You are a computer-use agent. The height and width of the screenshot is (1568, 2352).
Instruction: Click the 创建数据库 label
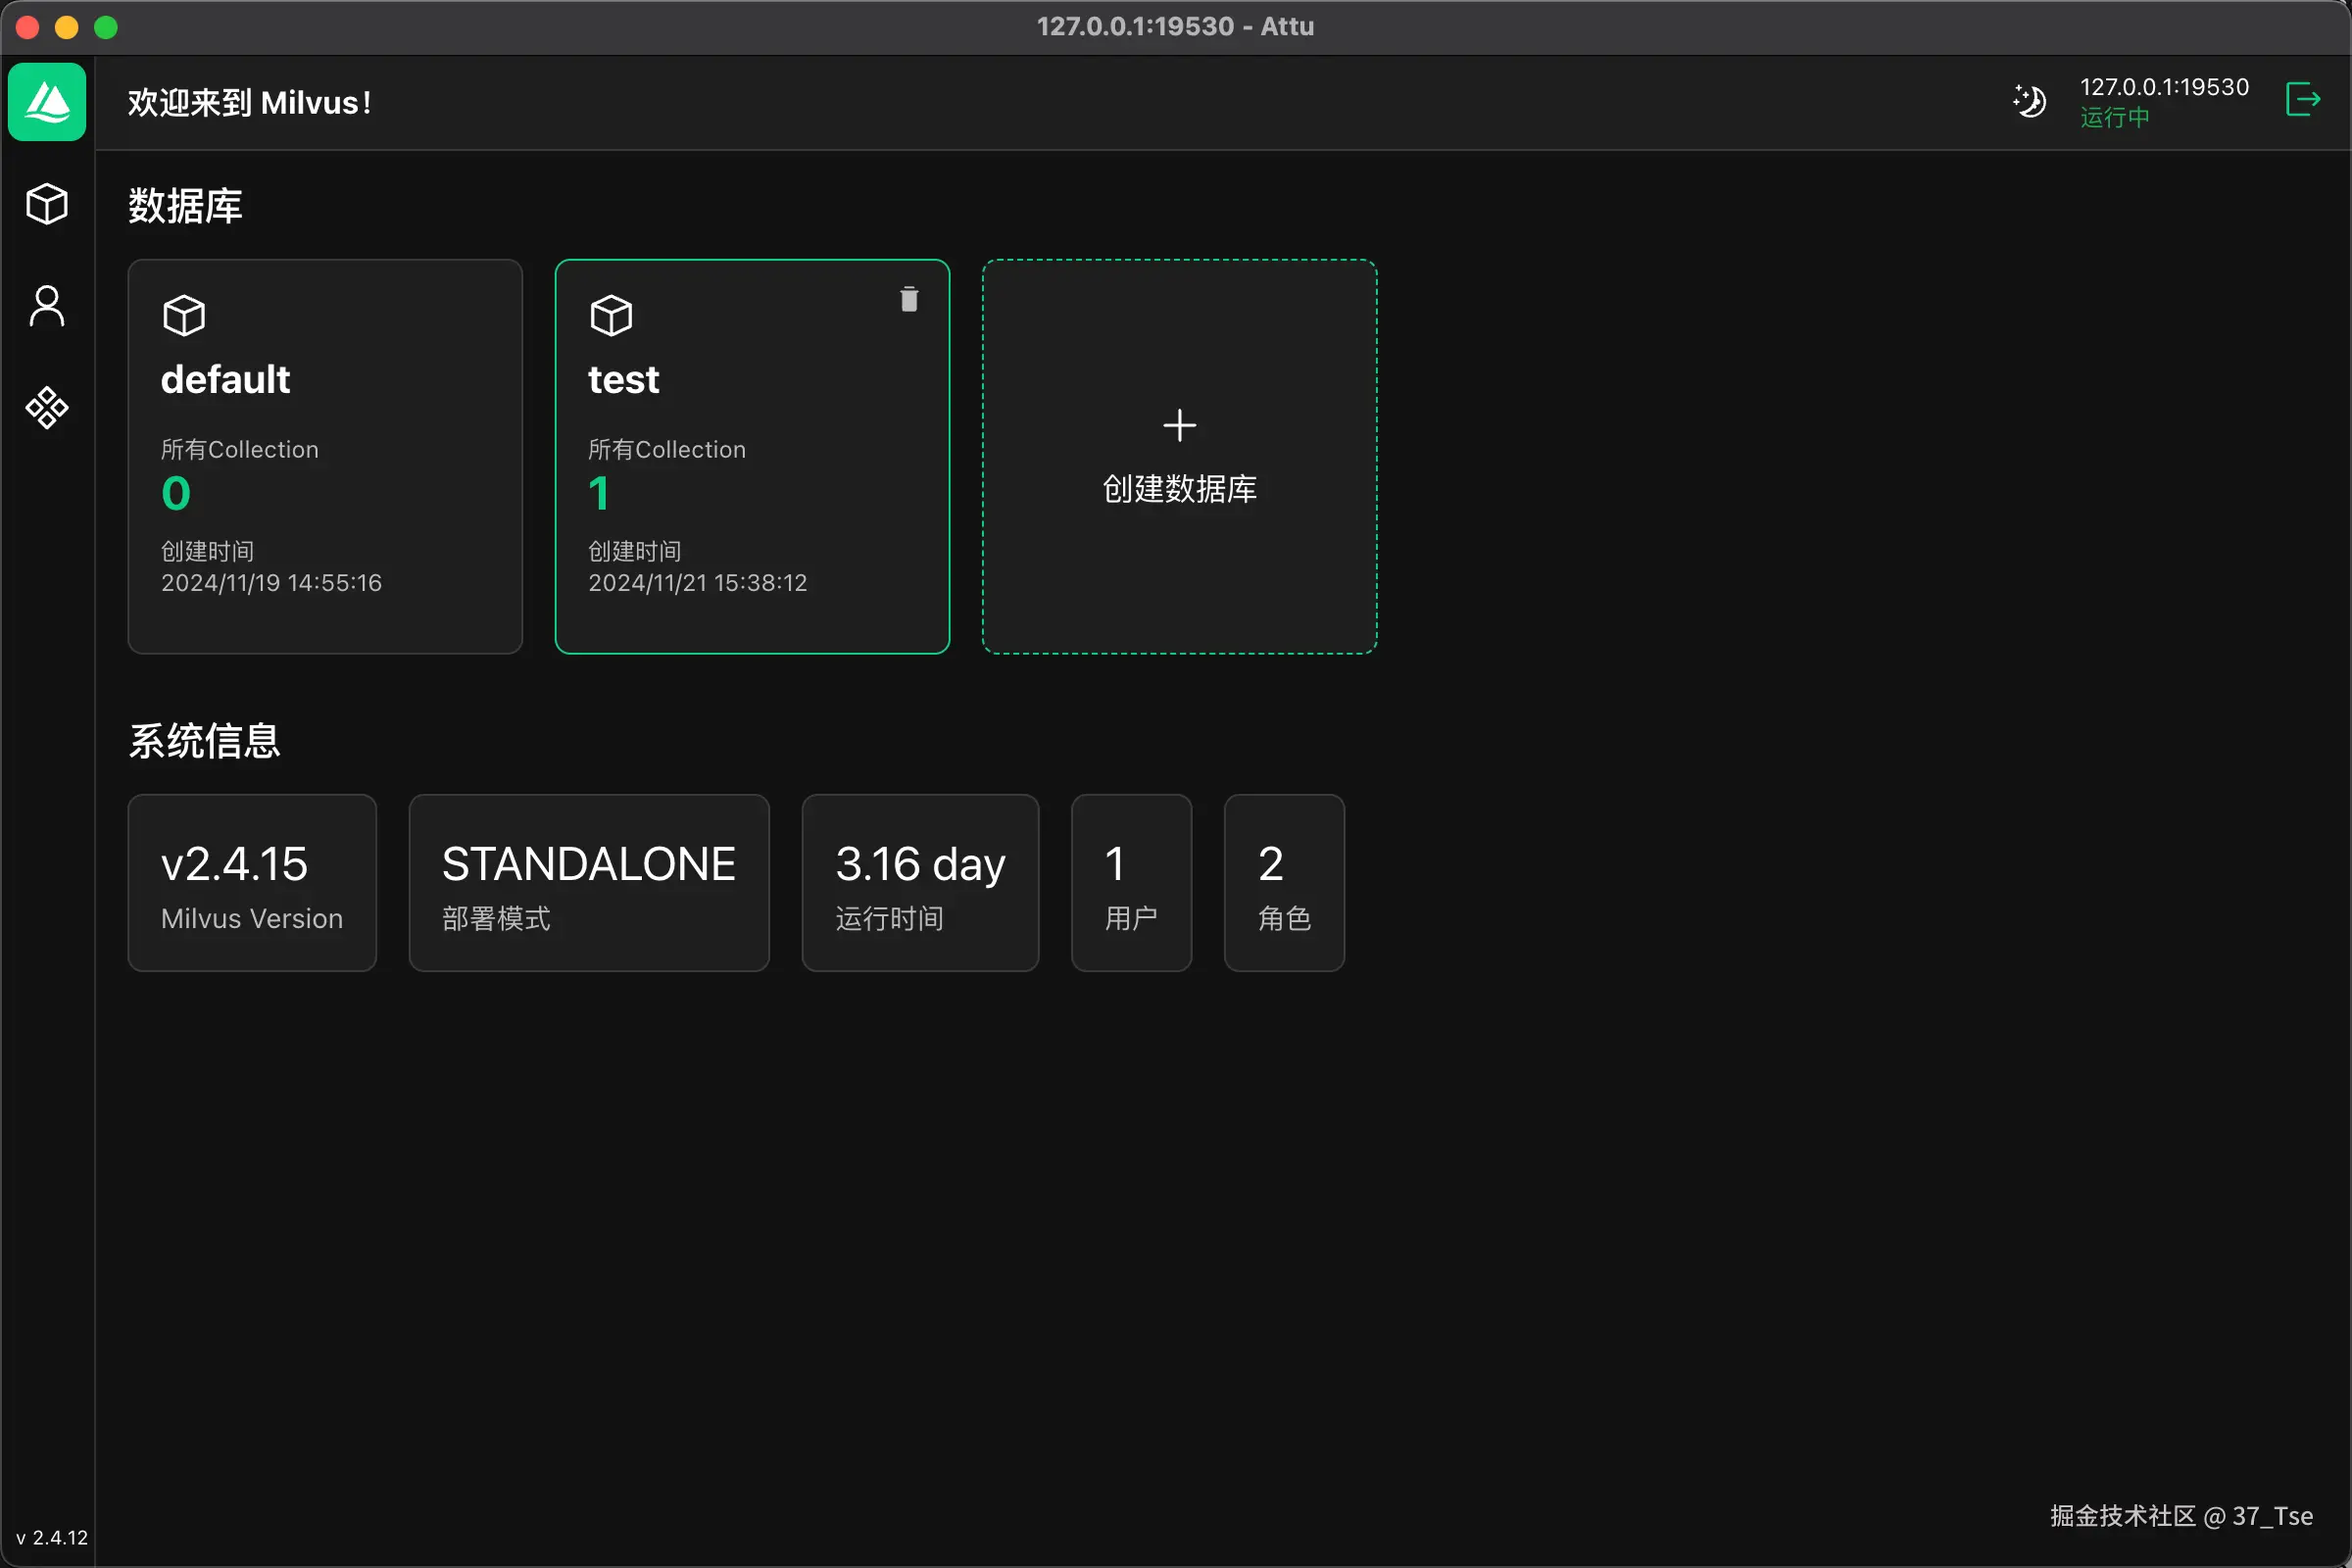tap(1179, 489)
